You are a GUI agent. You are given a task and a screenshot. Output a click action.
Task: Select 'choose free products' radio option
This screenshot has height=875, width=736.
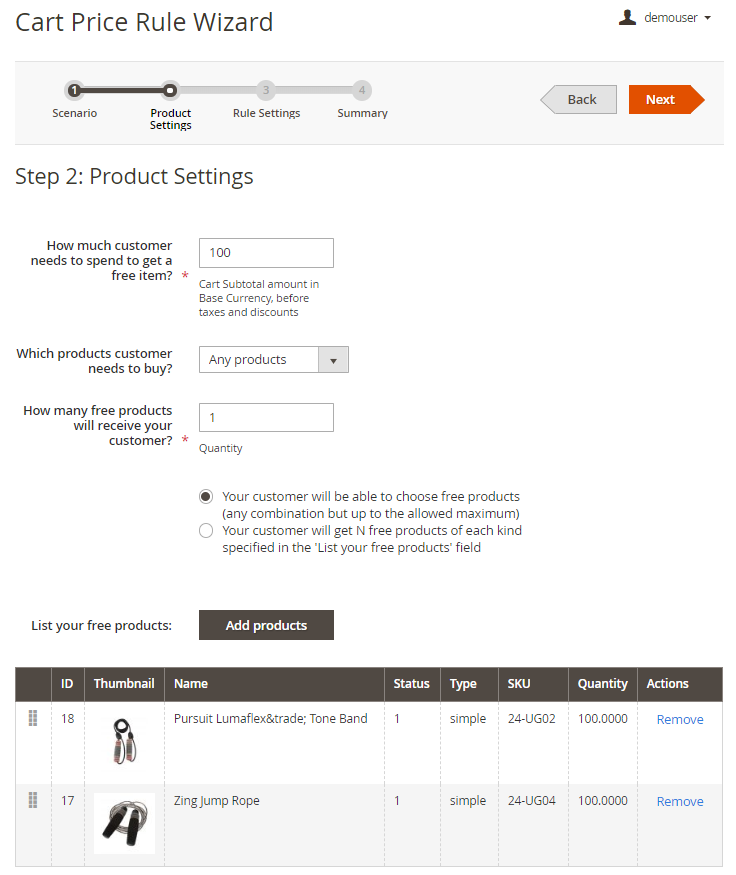206,497
